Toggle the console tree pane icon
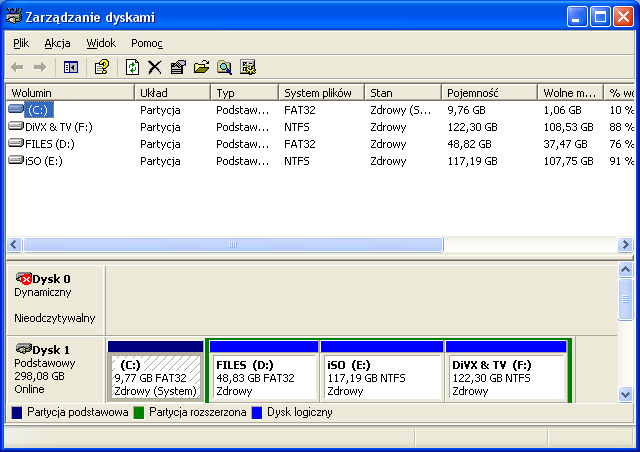Screen dimensions: 640x452 [x=71, y=67]
